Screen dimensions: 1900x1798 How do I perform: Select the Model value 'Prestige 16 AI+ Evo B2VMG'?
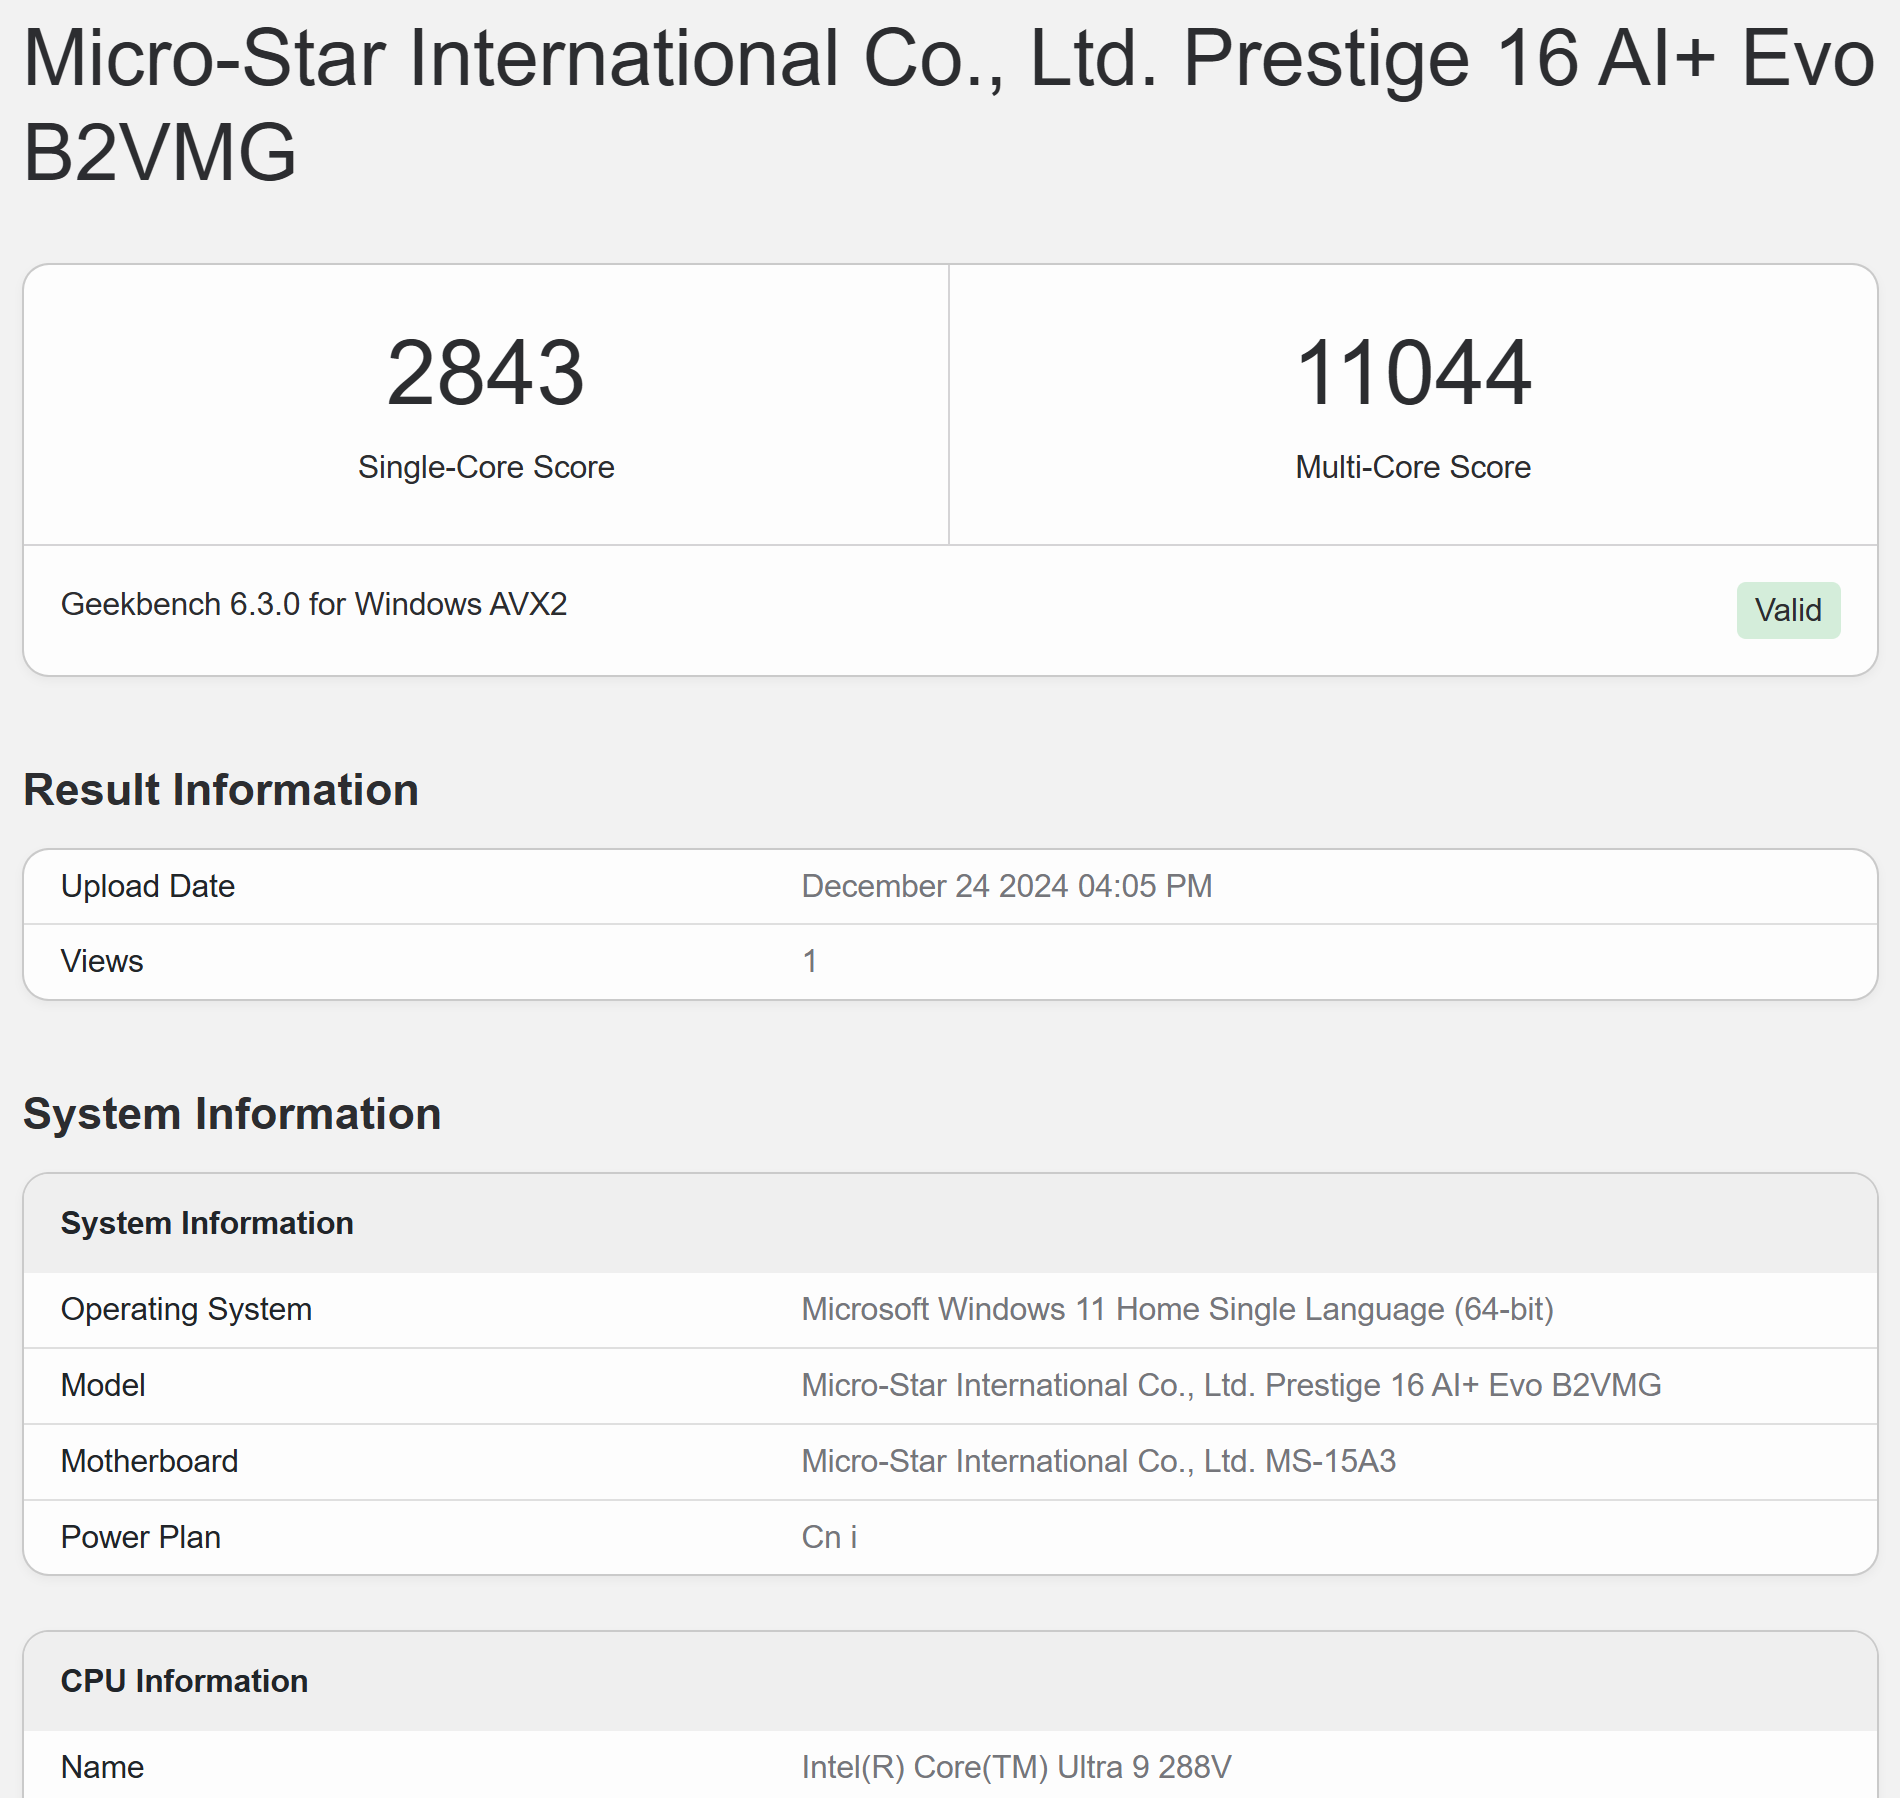point(1463,1385)
